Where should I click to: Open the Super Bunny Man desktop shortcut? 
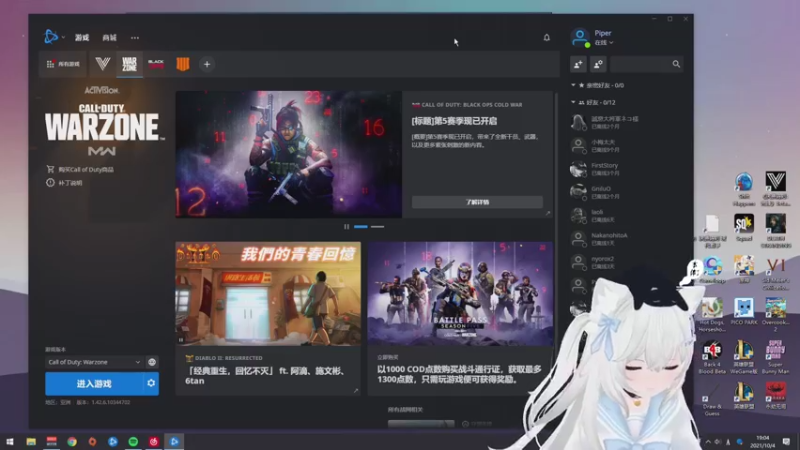point(776,357)
